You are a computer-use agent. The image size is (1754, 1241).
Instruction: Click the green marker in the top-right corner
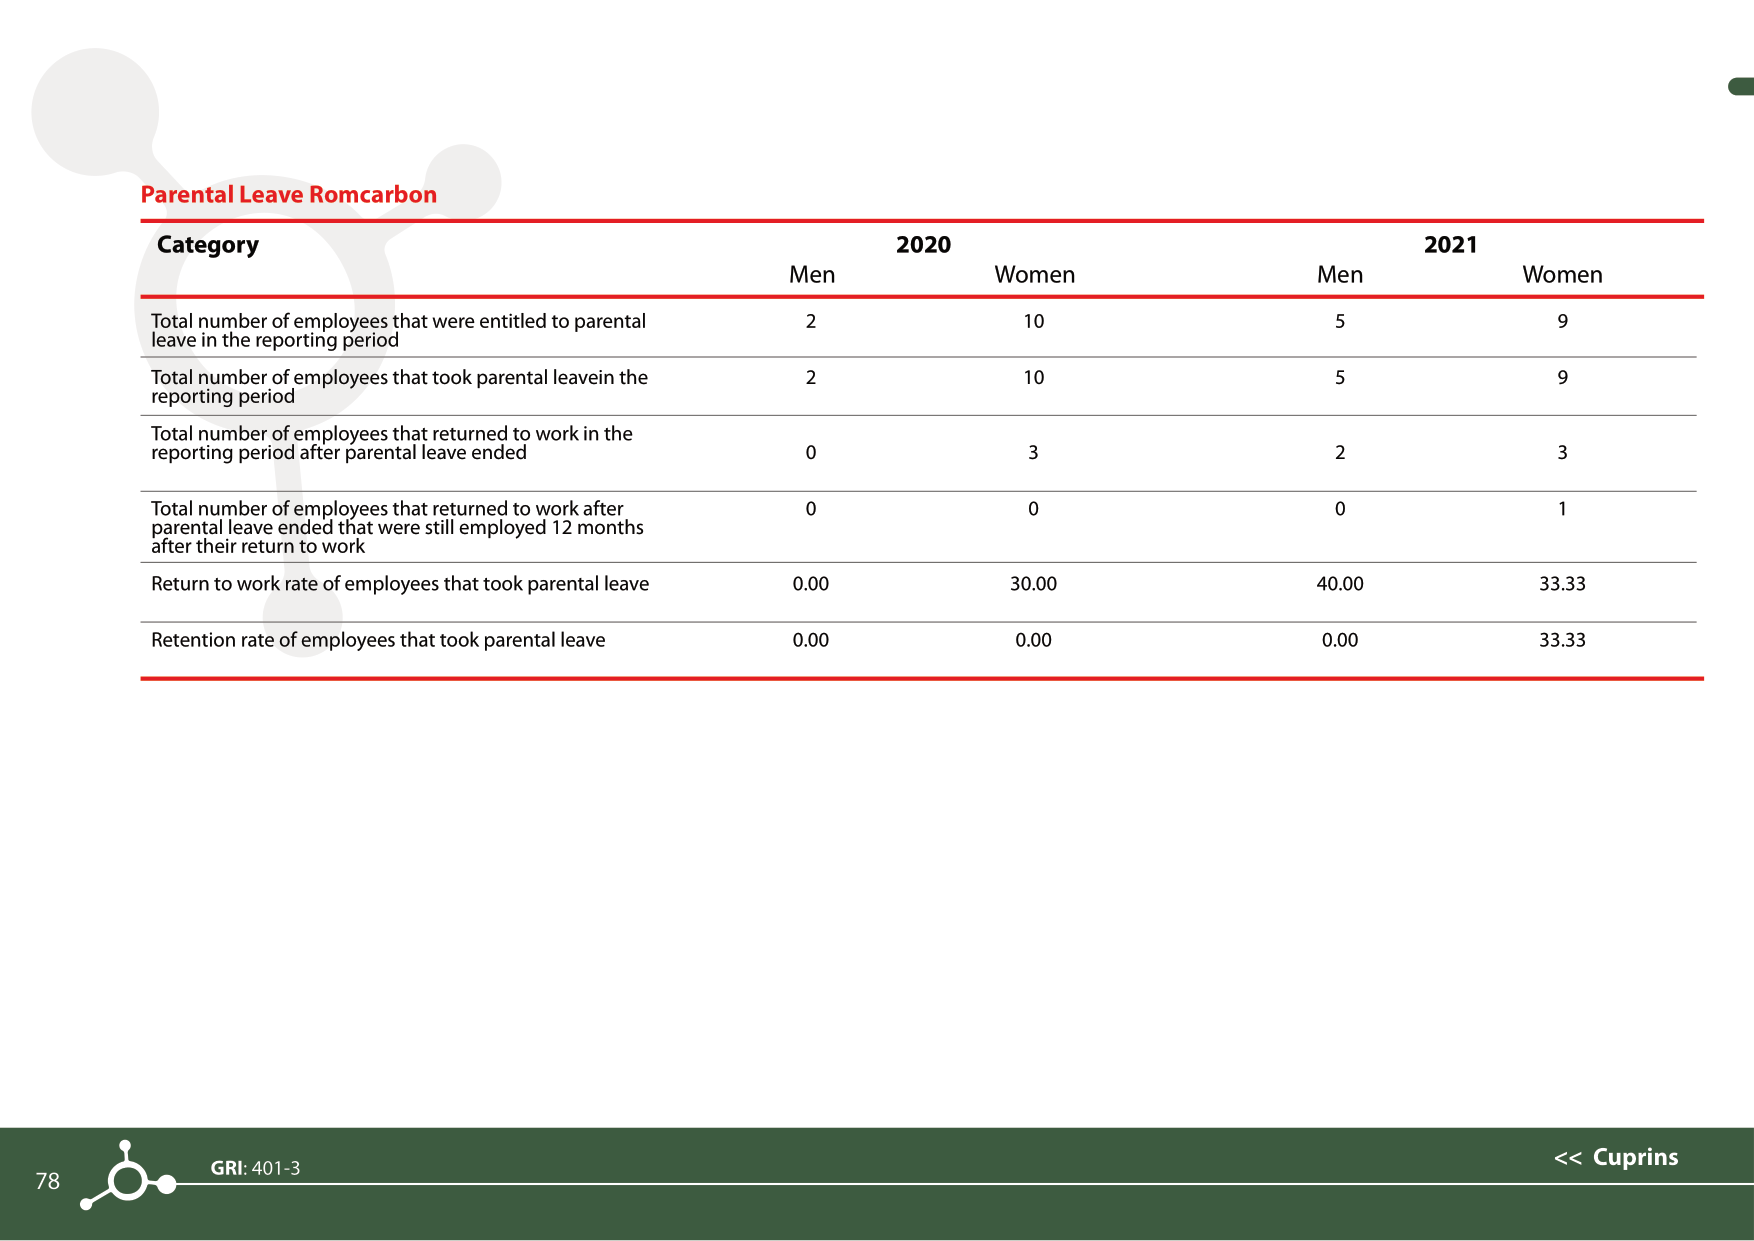pyautogui.click(x=1739, y=87)
